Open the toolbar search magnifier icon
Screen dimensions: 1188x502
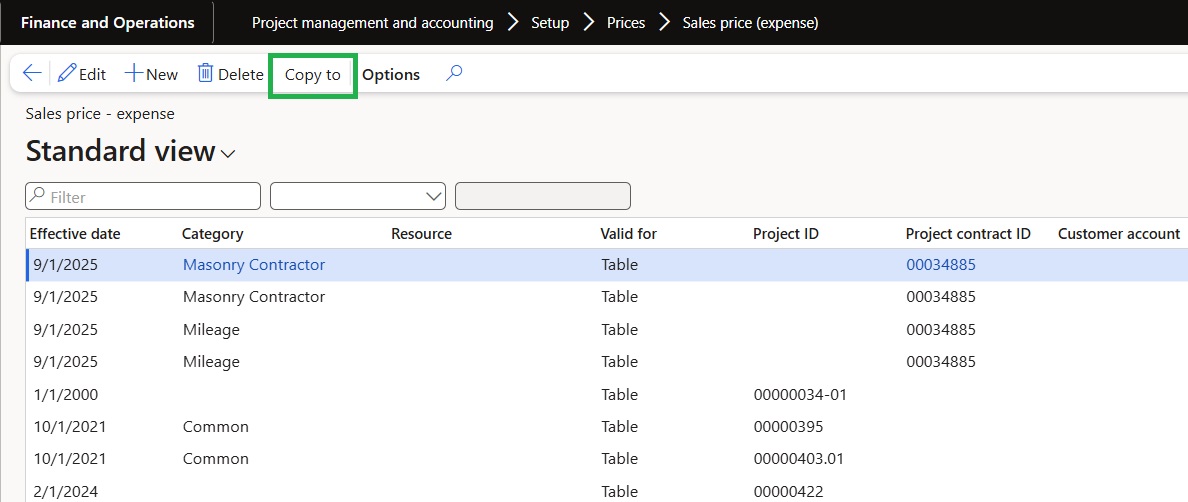454,74
